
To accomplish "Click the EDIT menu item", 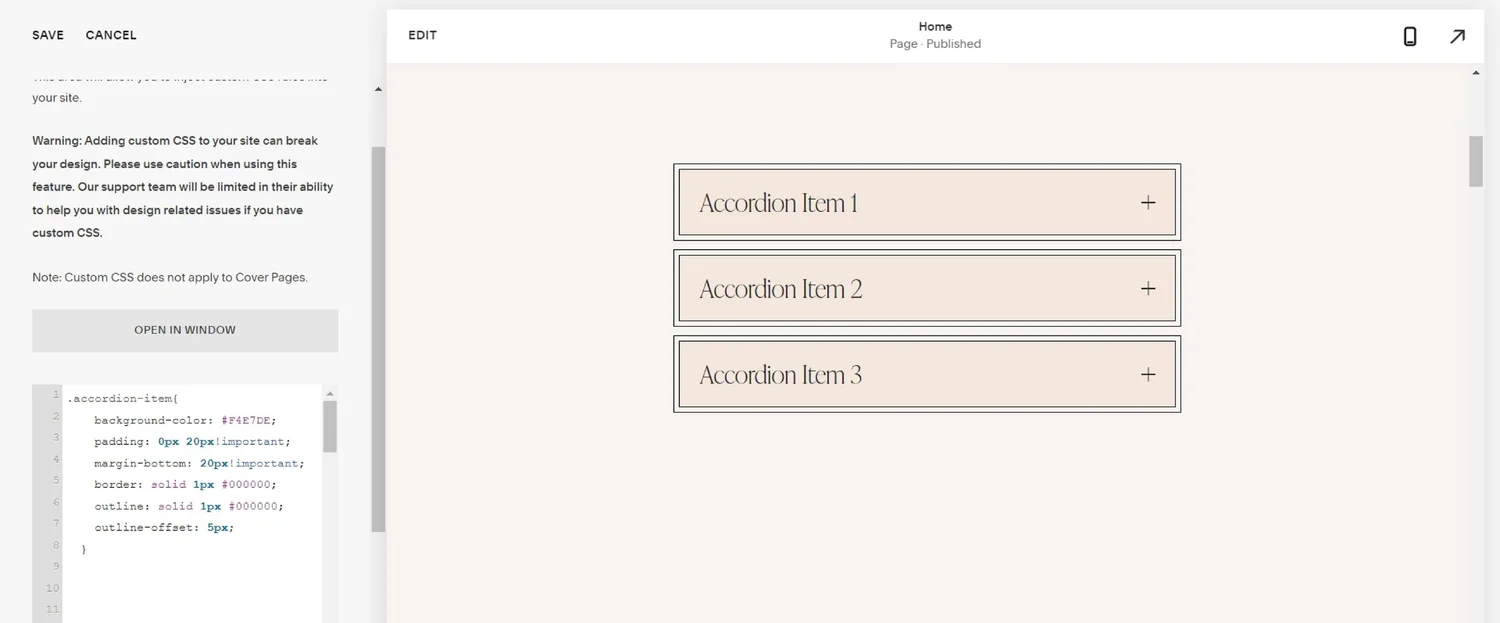I will click(421, 35).
